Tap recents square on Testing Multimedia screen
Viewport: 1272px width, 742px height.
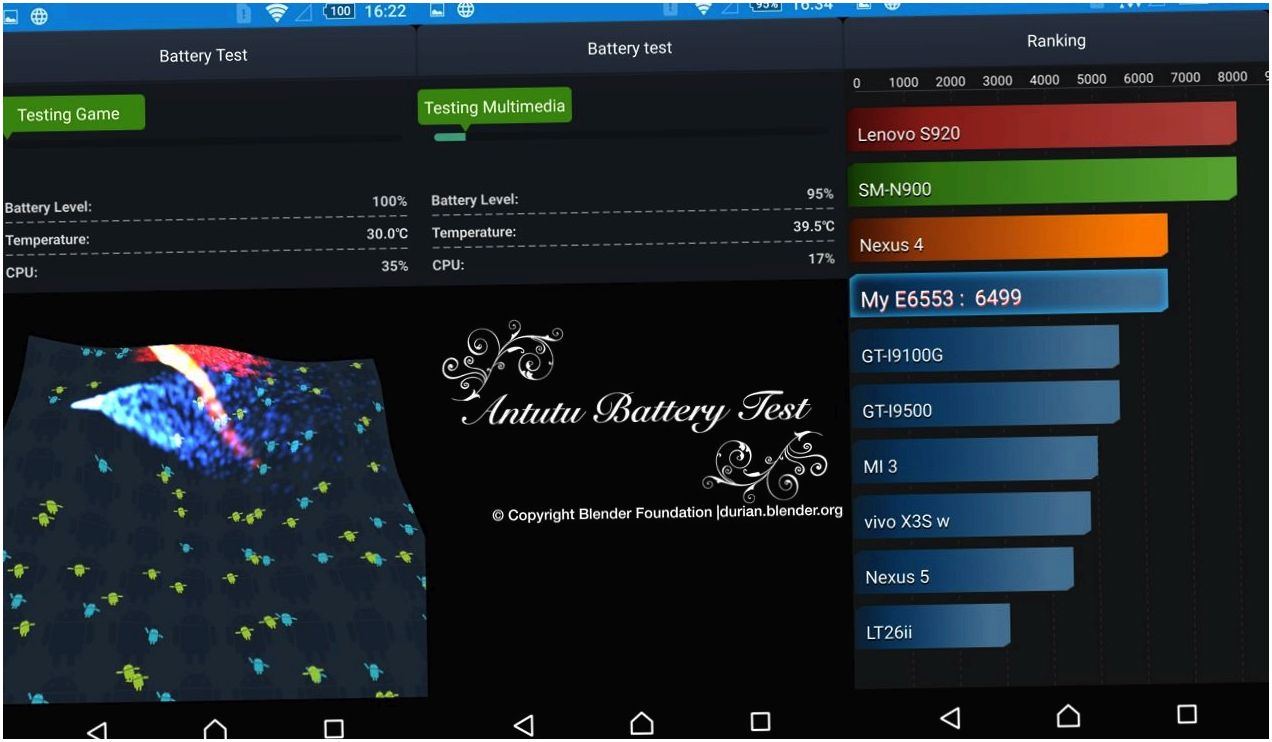(x=761, y=721)
